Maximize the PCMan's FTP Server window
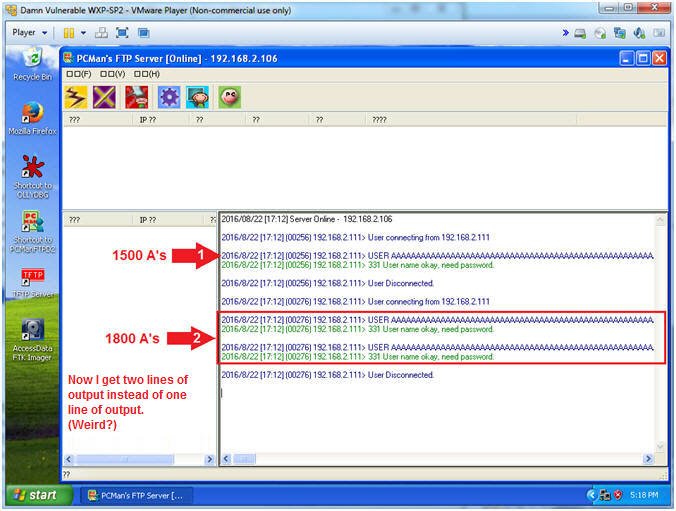The image size is (676, 511). [x=643, y=58]
